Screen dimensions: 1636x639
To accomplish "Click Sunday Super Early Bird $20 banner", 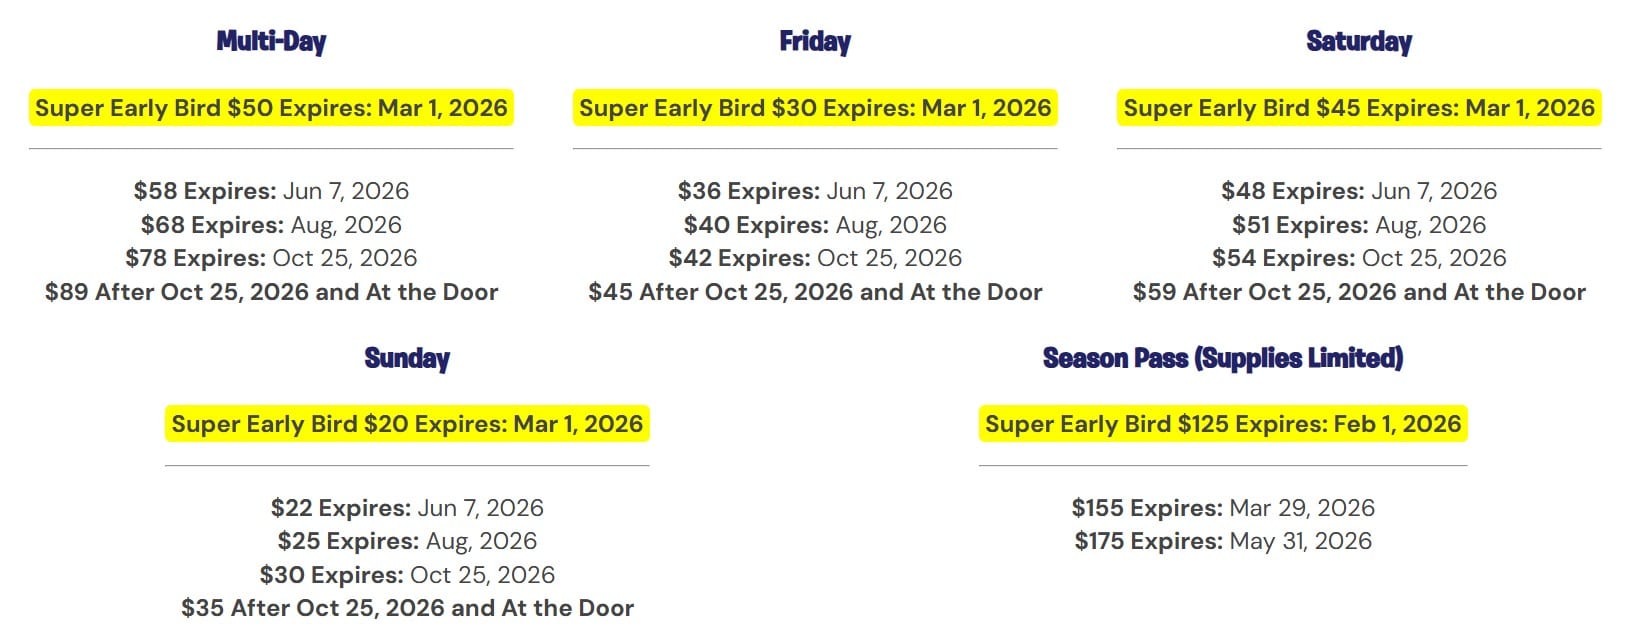I will click(x=407, y=424).
